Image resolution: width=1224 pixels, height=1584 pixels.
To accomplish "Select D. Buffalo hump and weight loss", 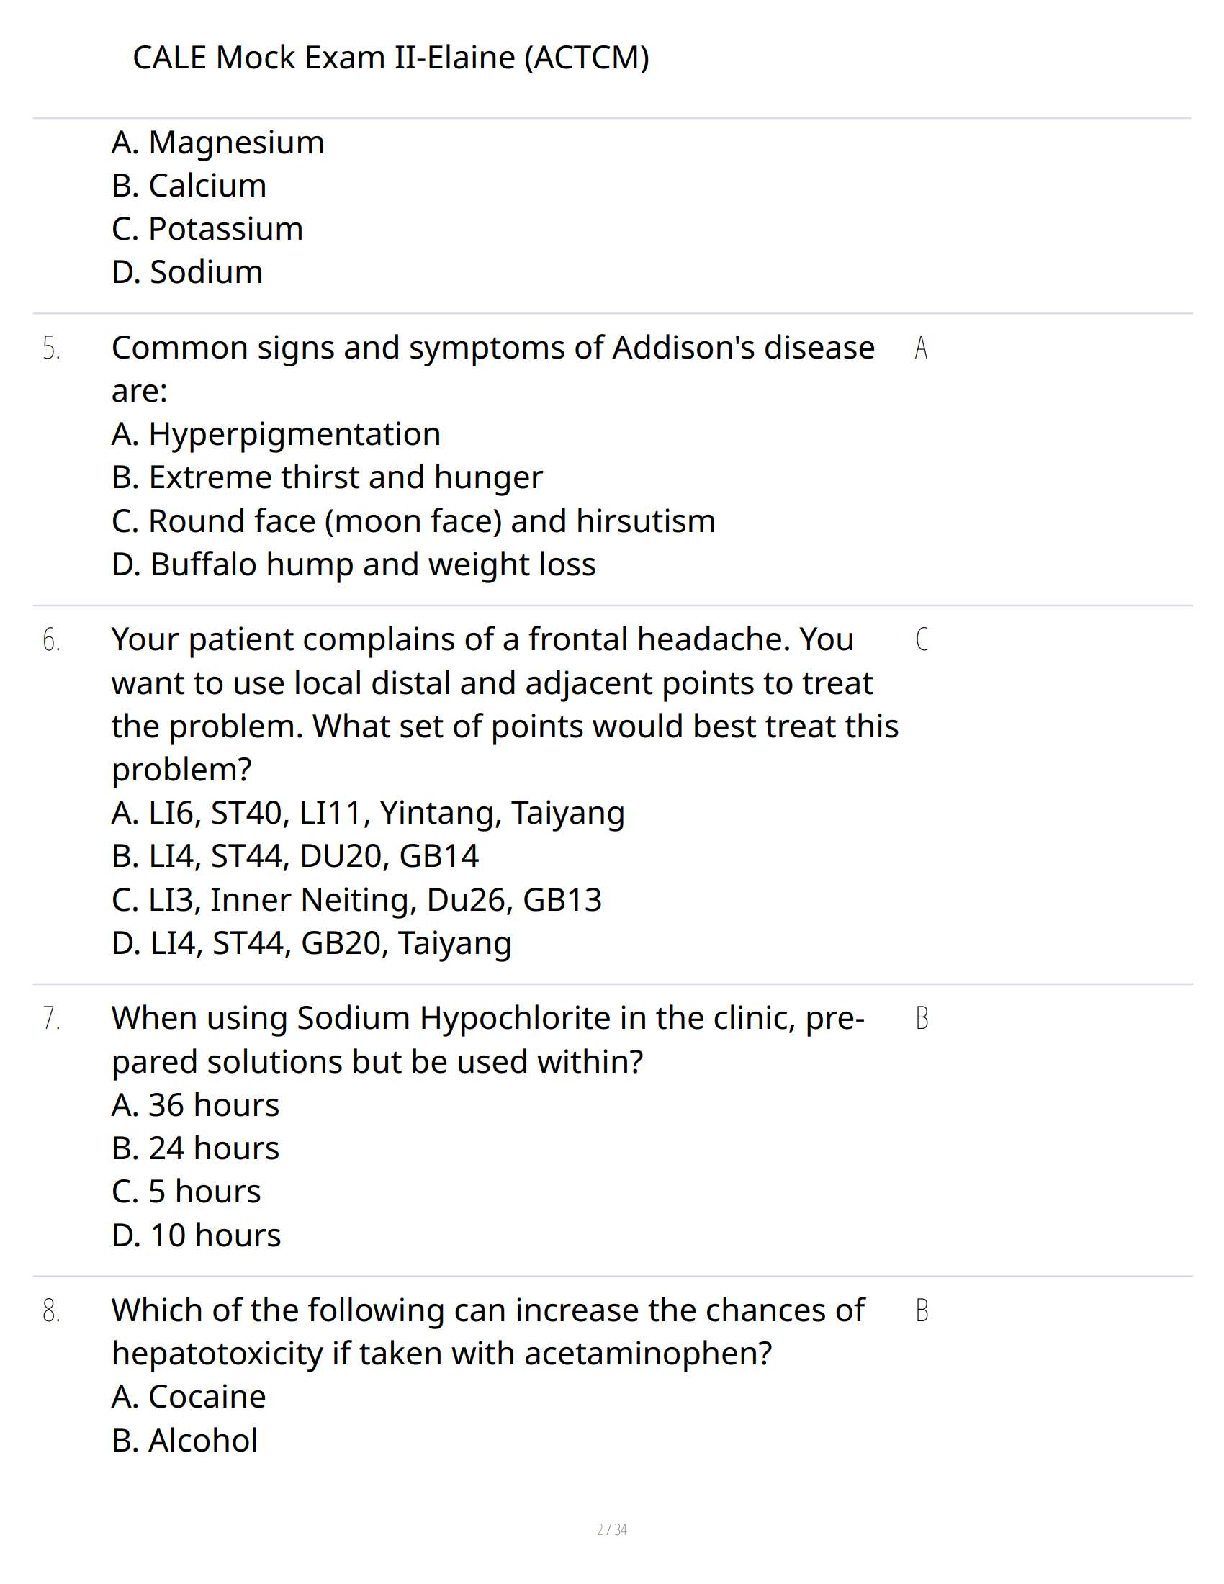I will (353, 564).
